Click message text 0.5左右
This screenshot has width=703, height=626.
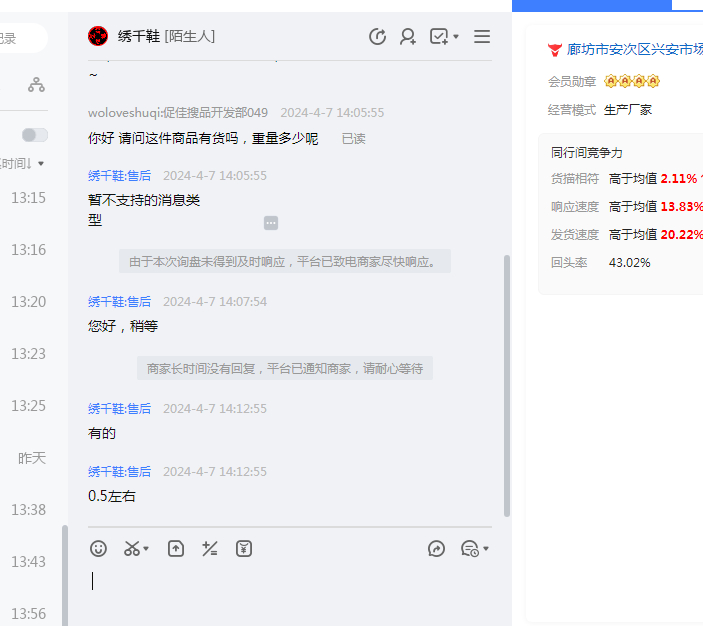click(112, 496)
